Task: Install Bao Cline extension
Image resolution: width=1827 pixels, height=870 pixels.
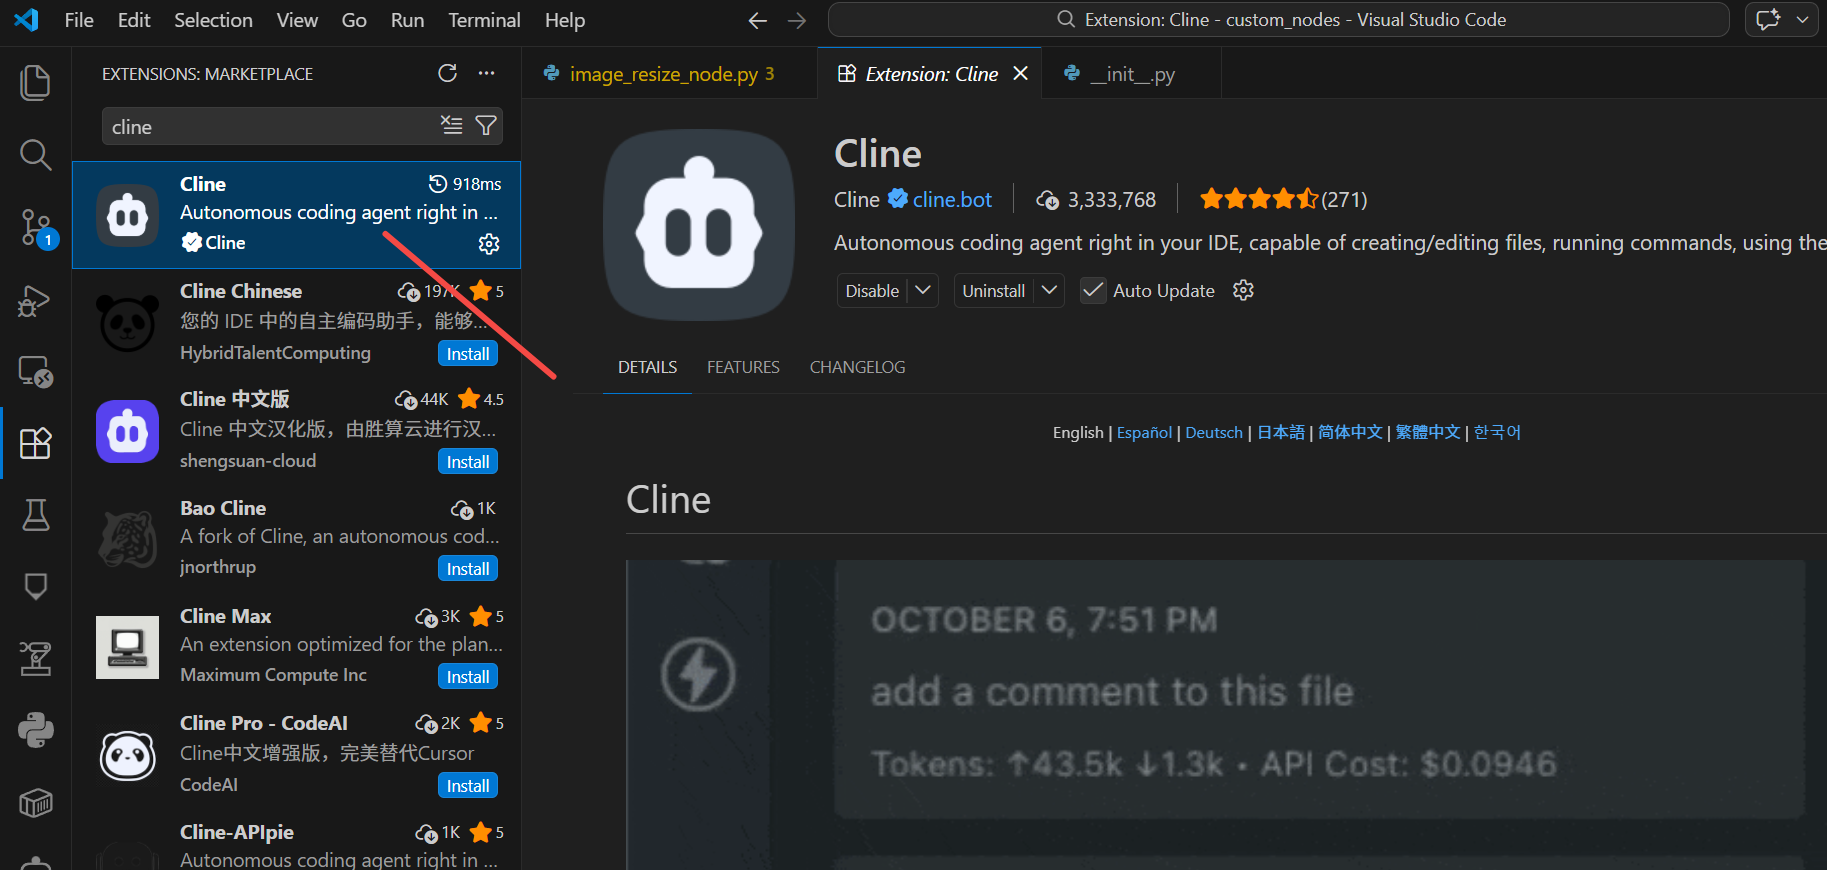Action: tap(468, 569)
